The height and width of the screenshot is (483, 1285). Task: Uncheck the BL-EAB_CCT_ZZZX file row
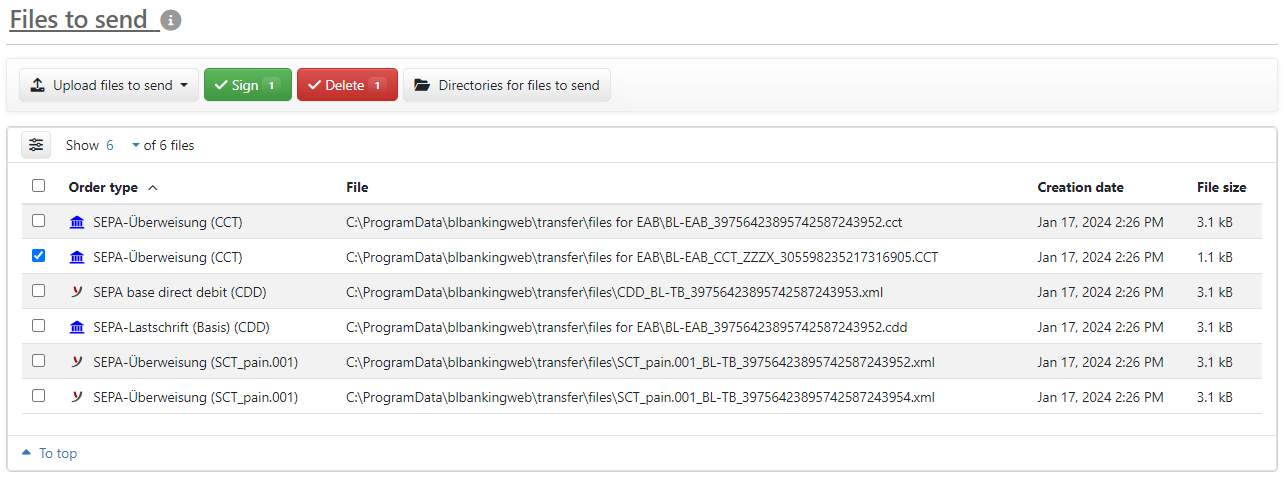[x=38, y=255]
